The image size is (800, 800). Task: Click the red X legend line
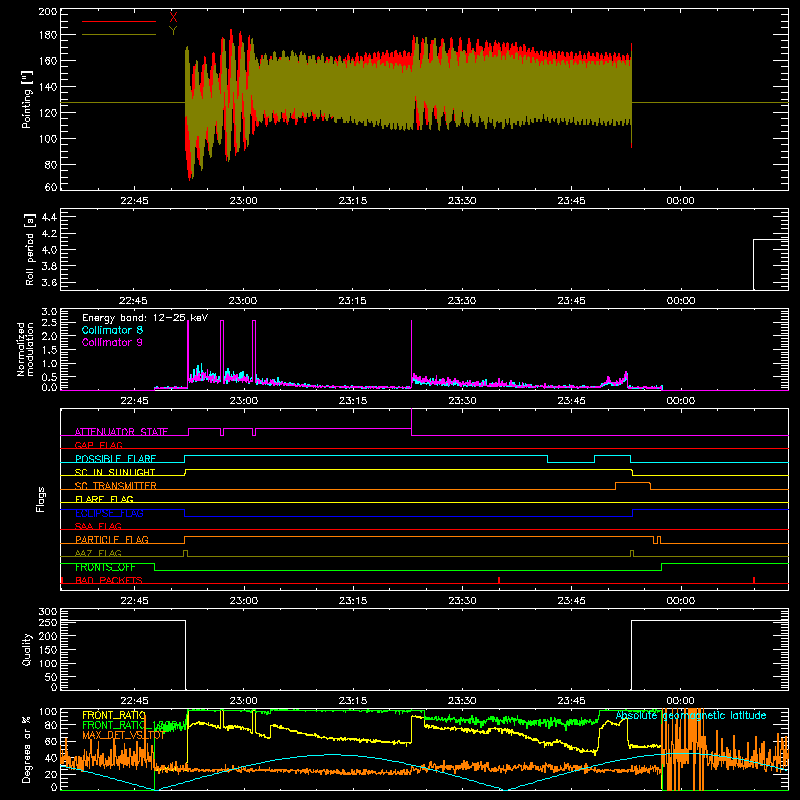pyautogui.click(x=119, y=21)
